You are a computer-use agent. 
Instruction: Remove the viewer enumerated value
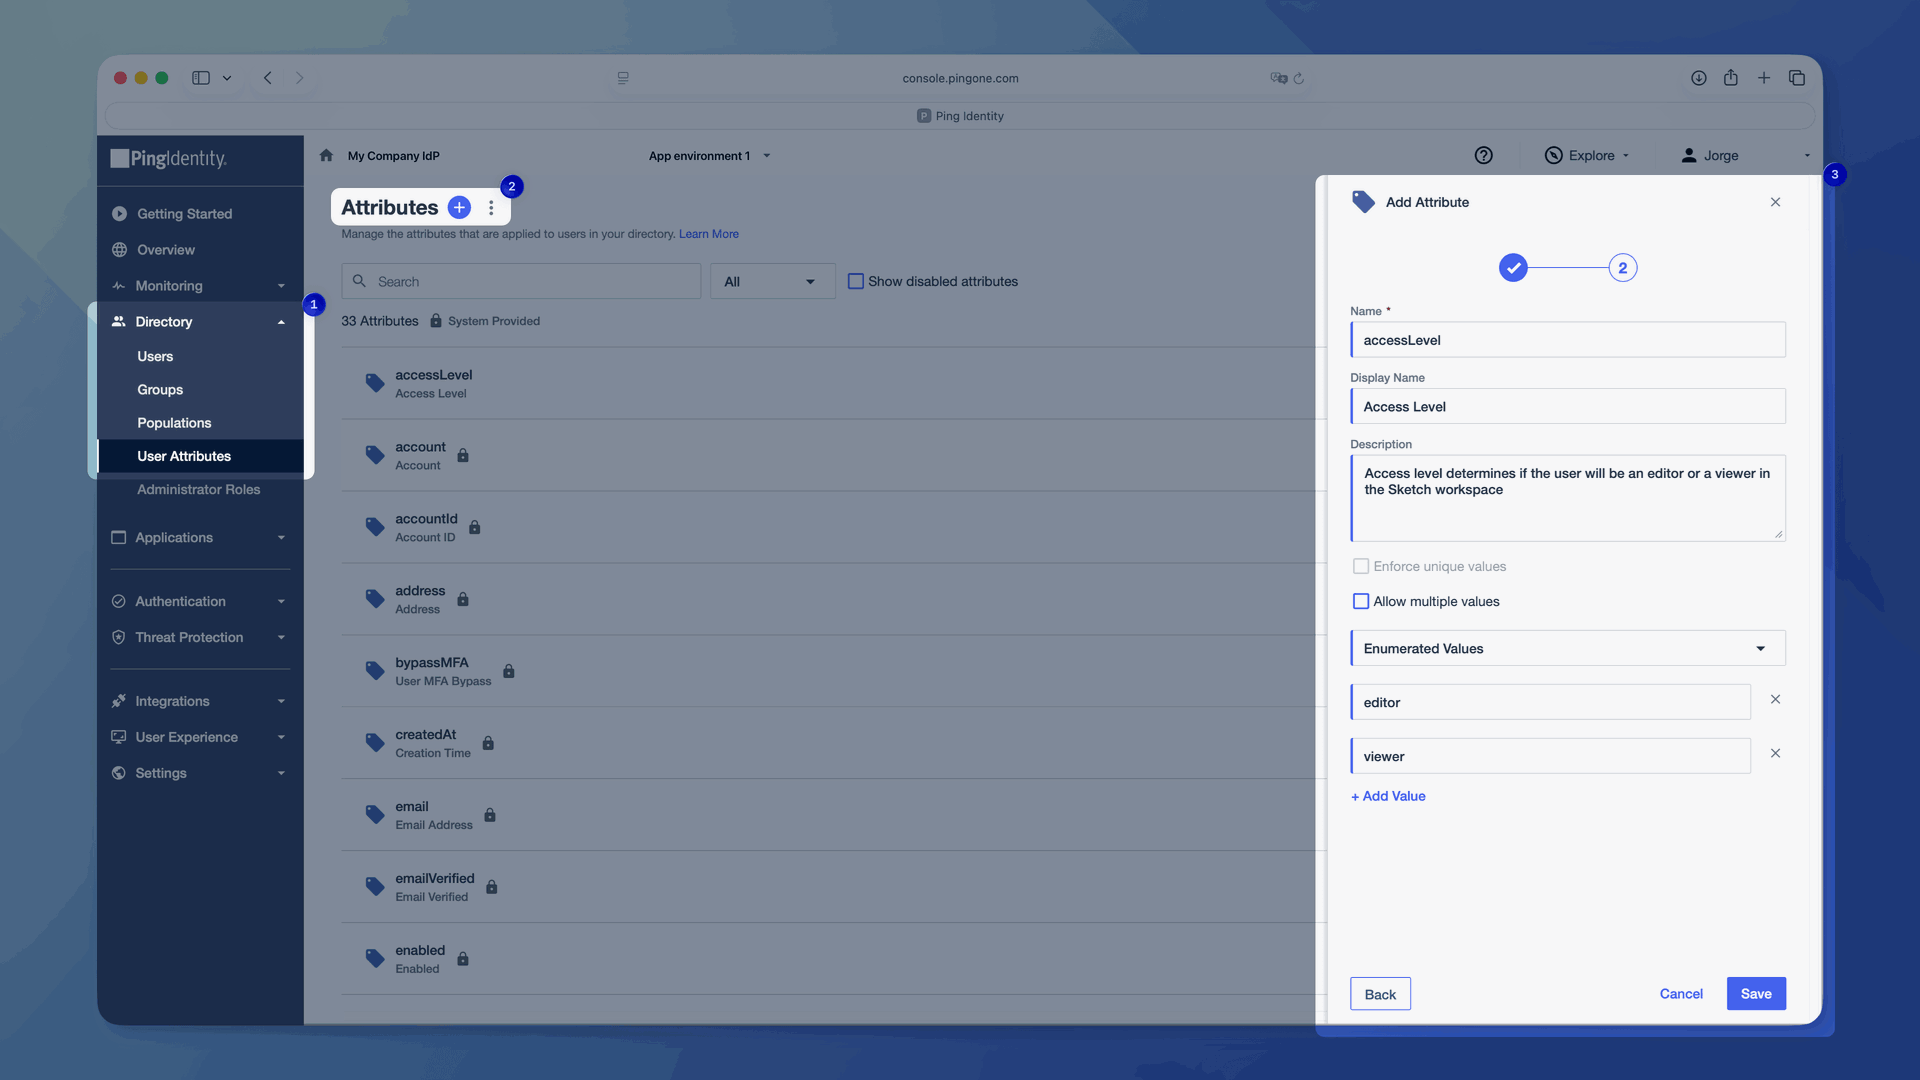[1775, 753]
